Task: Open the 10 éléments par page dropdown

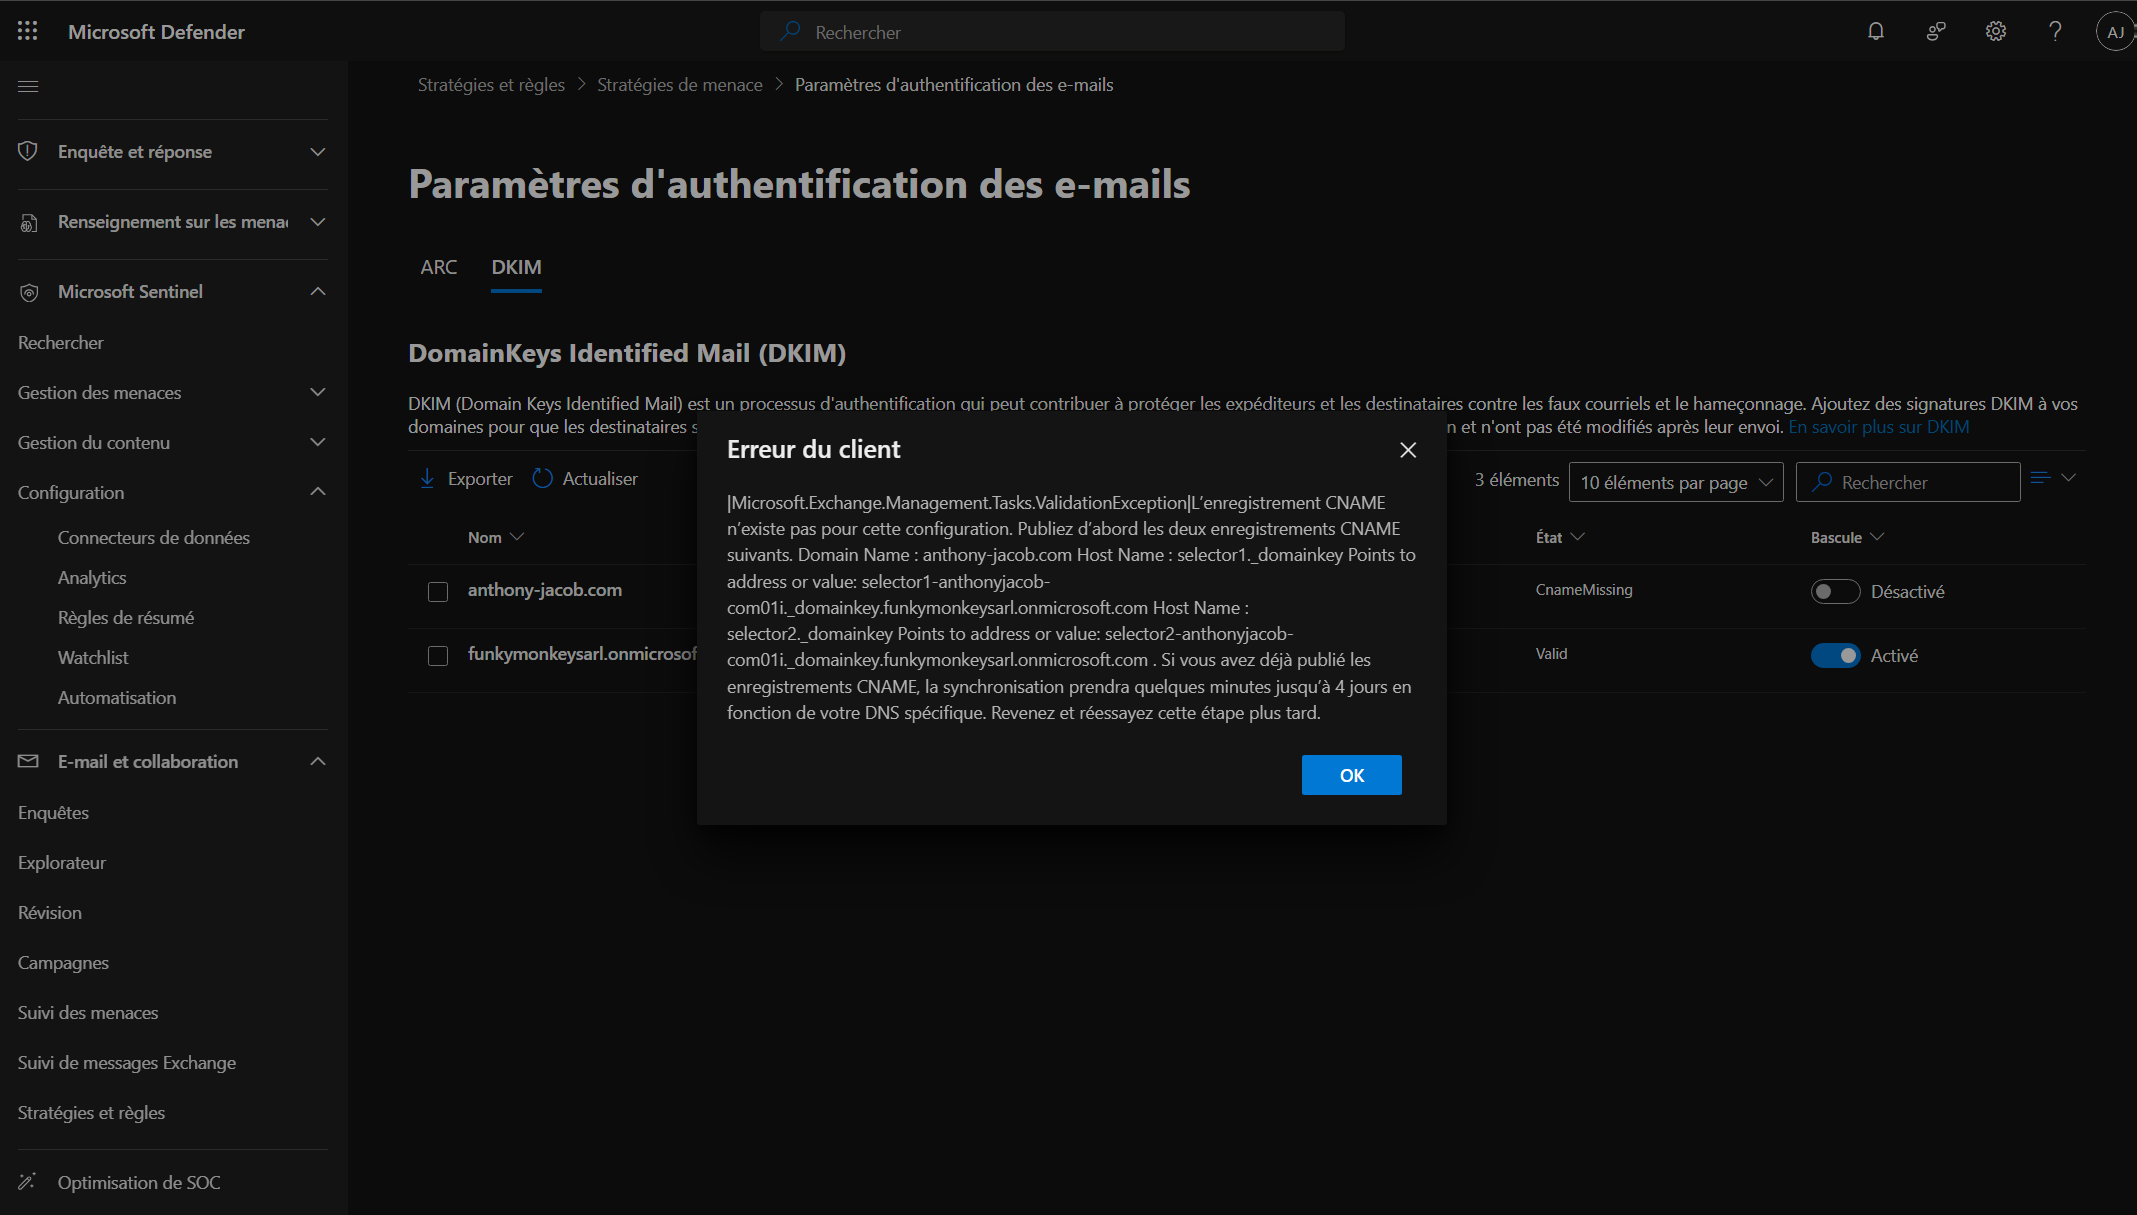Action: click(x=1676, y=482)
